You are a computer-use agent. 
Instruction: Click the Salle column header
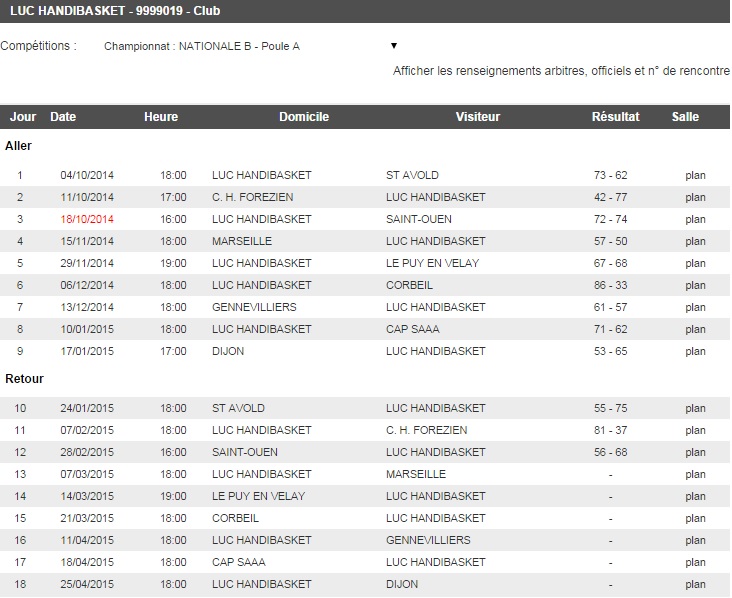(685, 117)
